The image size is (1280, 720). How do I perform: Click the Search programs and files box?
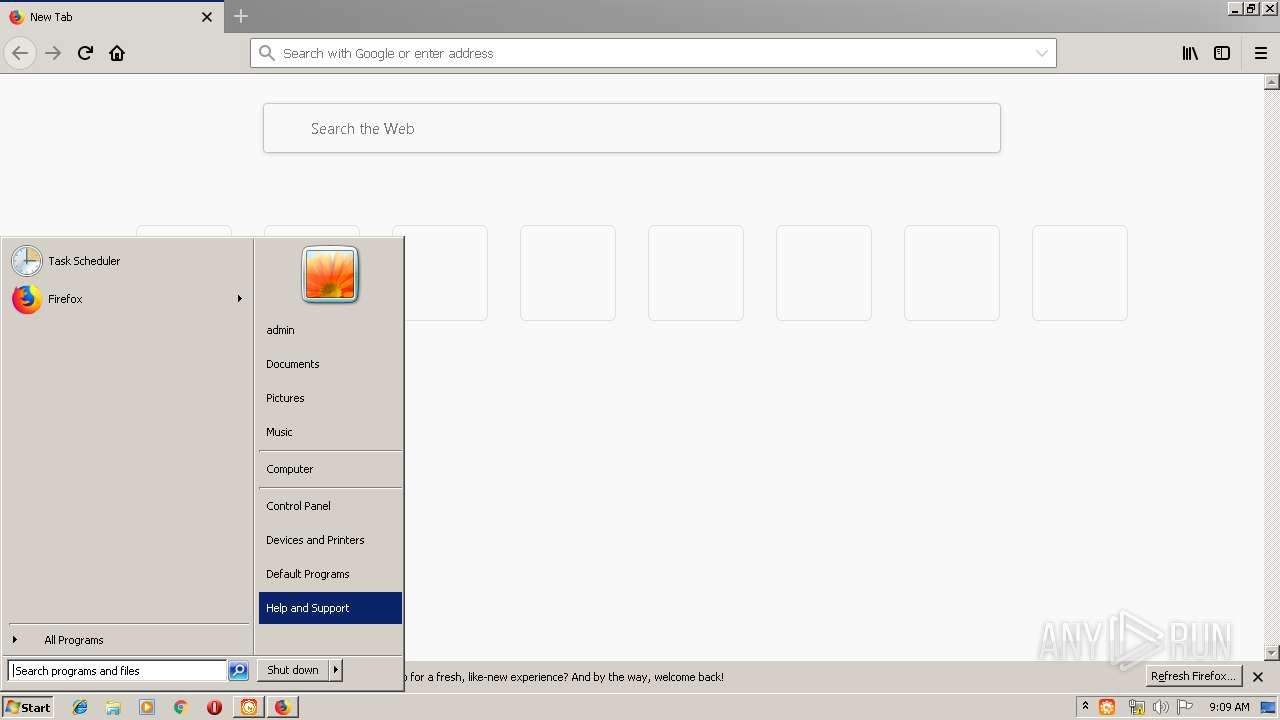point(117,671)
